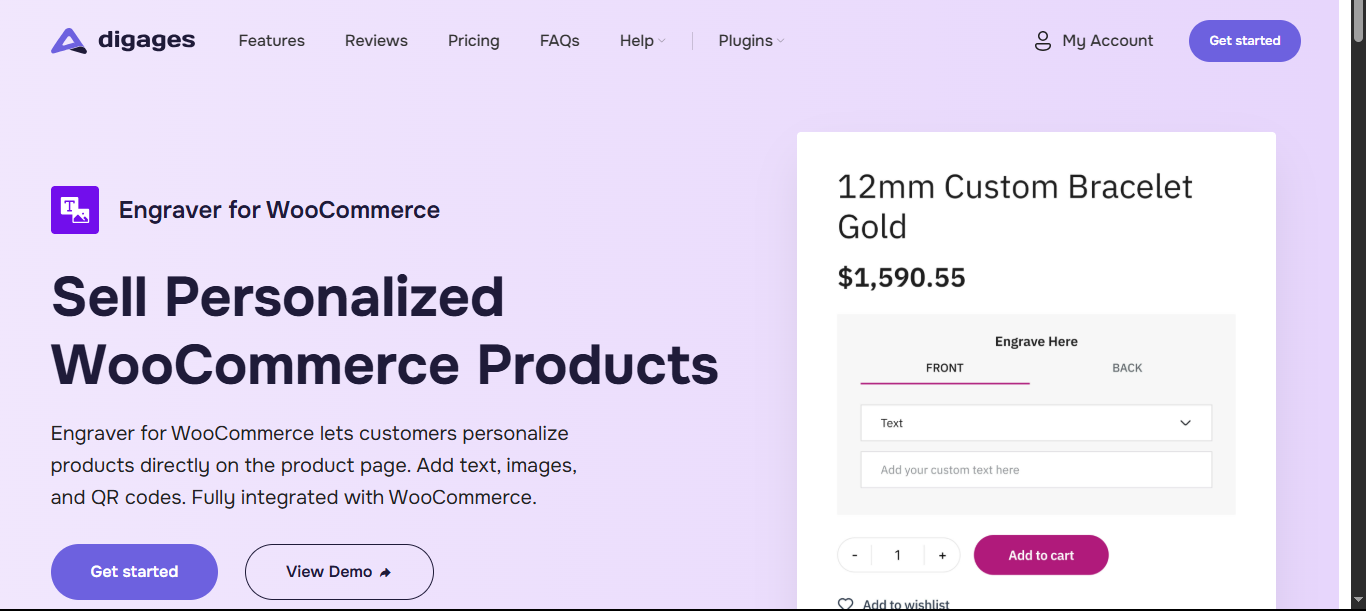Switch to the BACK engraving tab
Screen dimensions: 1366x611
(x=1127, y=368)
